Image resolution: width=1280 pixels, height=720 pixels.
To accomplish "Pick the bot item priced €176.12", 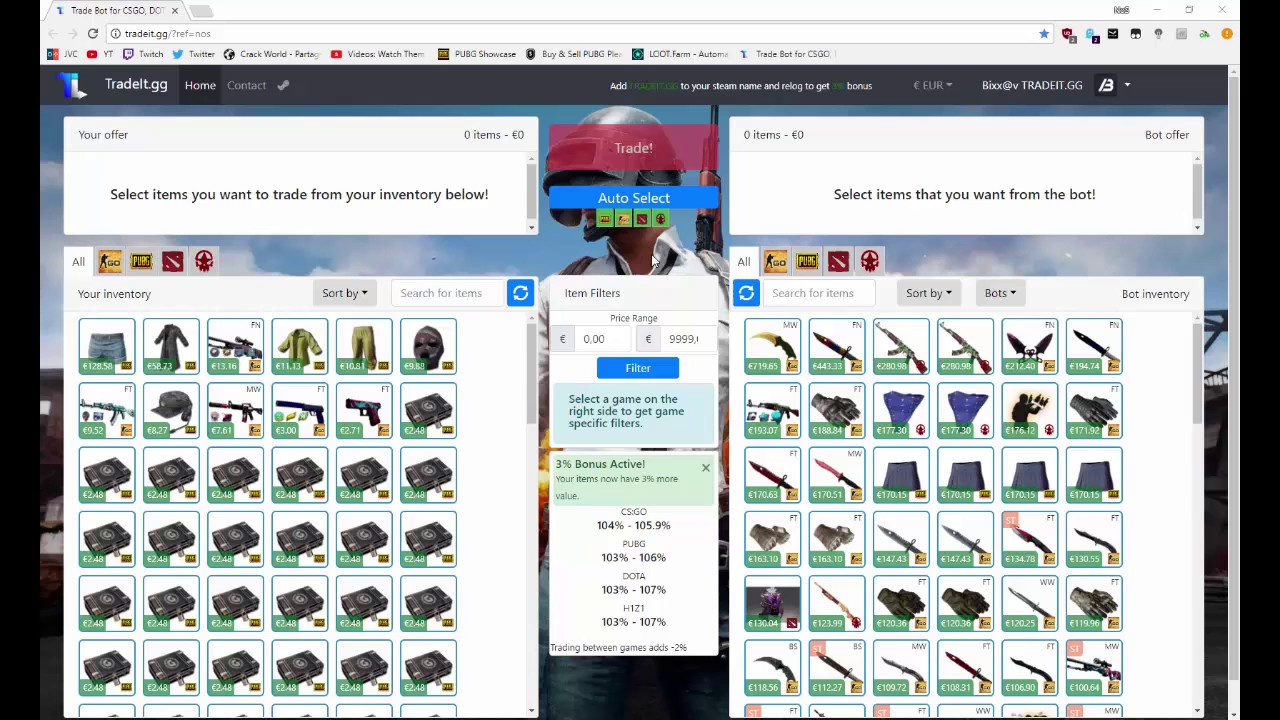I will tap(1029, 410).
